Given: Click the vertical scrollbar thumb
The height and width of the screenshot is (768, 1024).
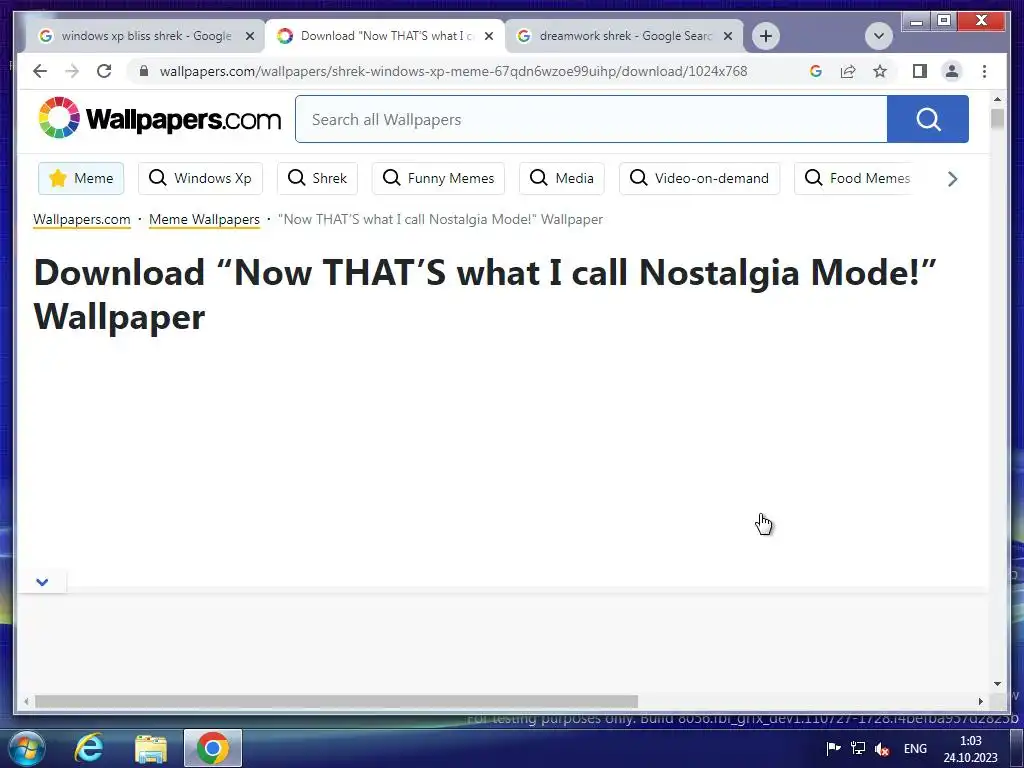Looking at the screenshot, I should click(997, 119).
